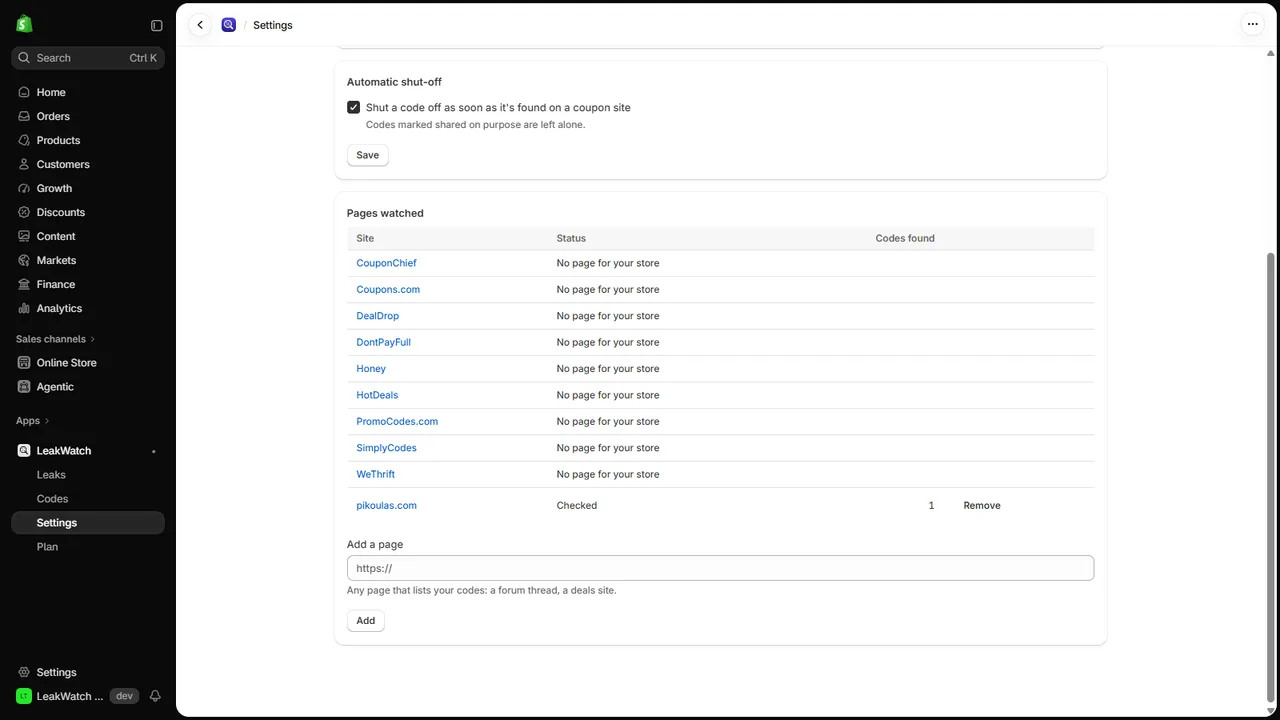The height and width of the screenshot is (720, 1280).
Task: Click the Home icon in sidebar
Action: (x=24, y=92)
